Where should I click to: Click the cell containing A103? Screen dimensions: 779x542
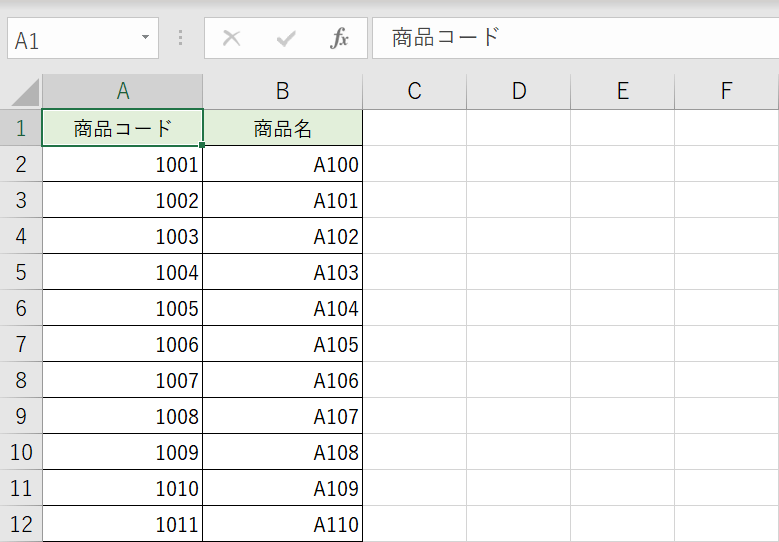click(283, 272)
